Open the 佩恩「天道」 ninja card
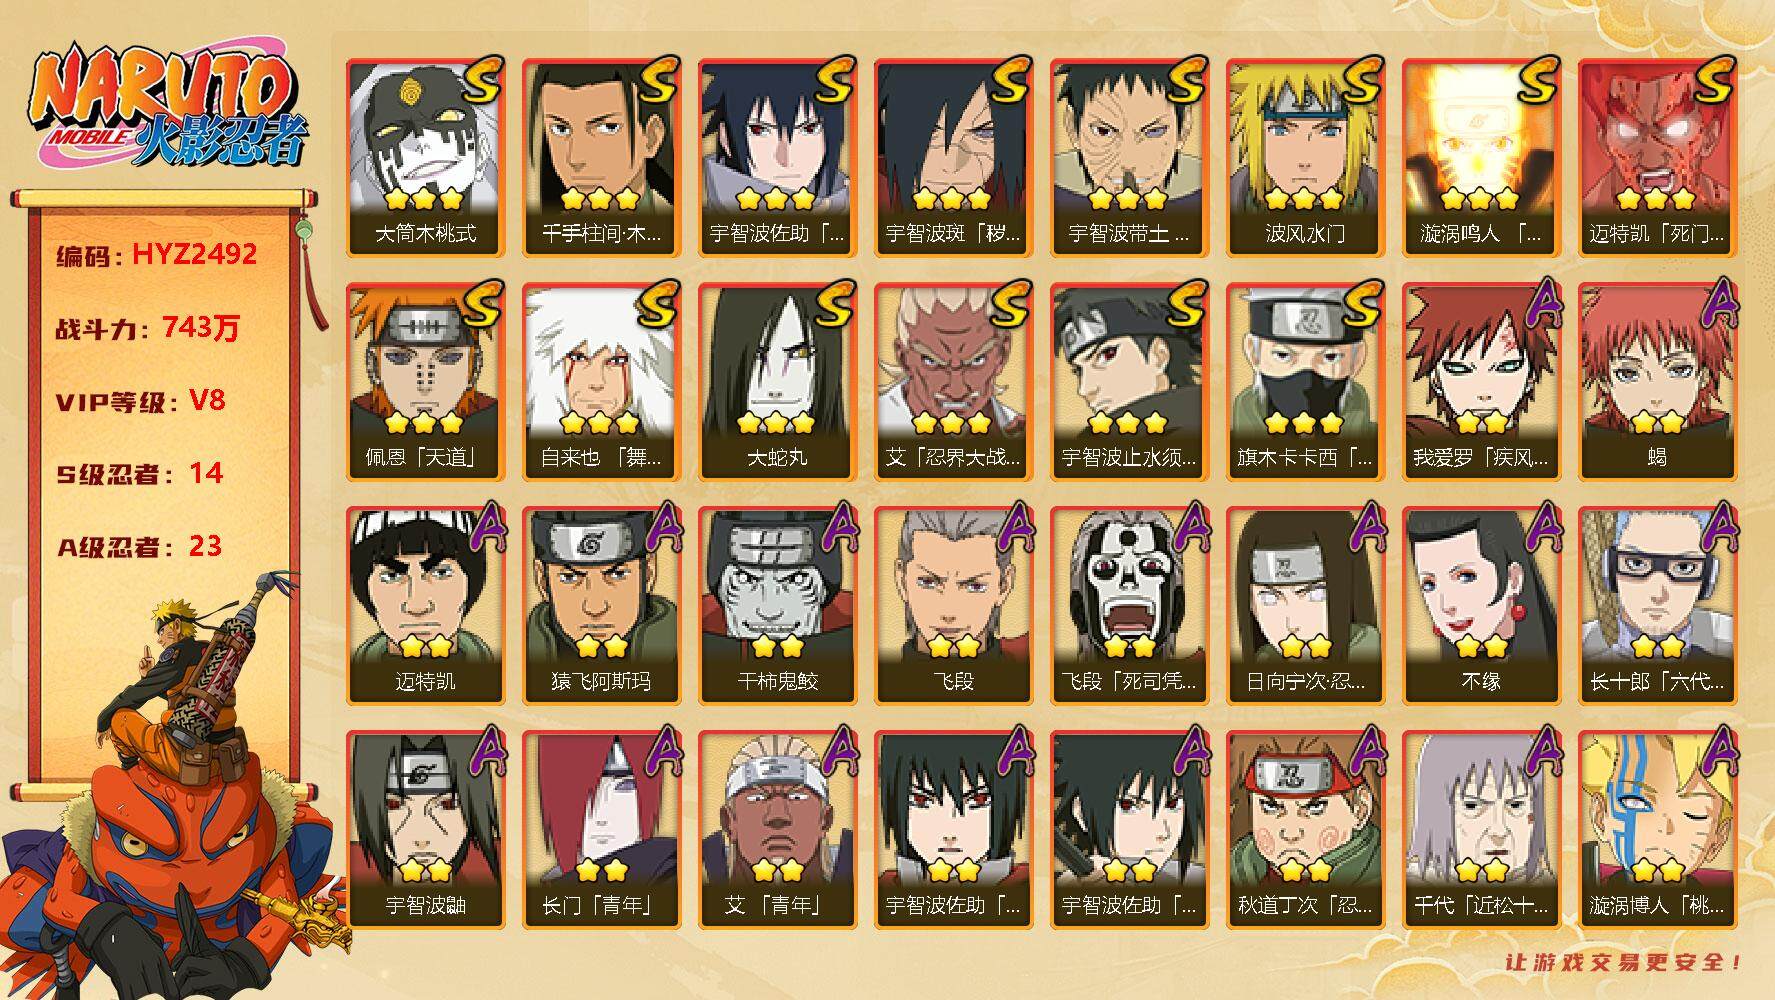 coord(425,382)
